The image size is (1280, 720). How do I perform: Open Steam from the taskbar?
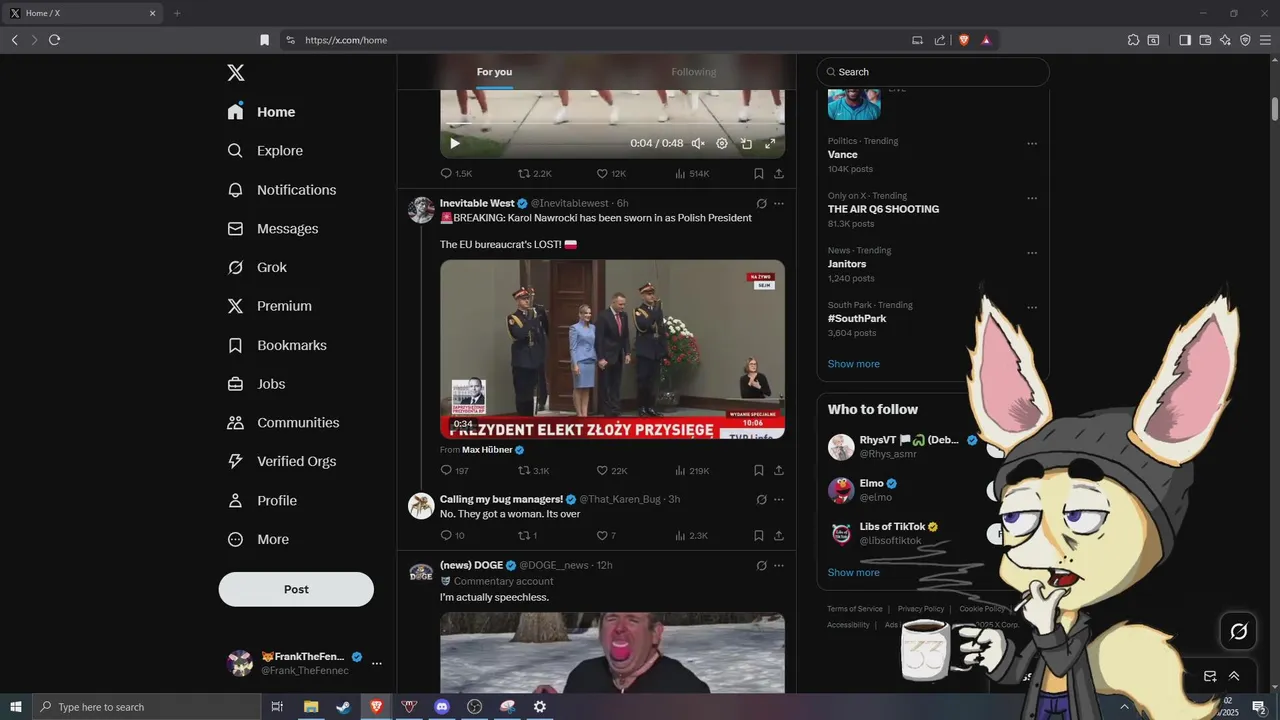(343, 707)
